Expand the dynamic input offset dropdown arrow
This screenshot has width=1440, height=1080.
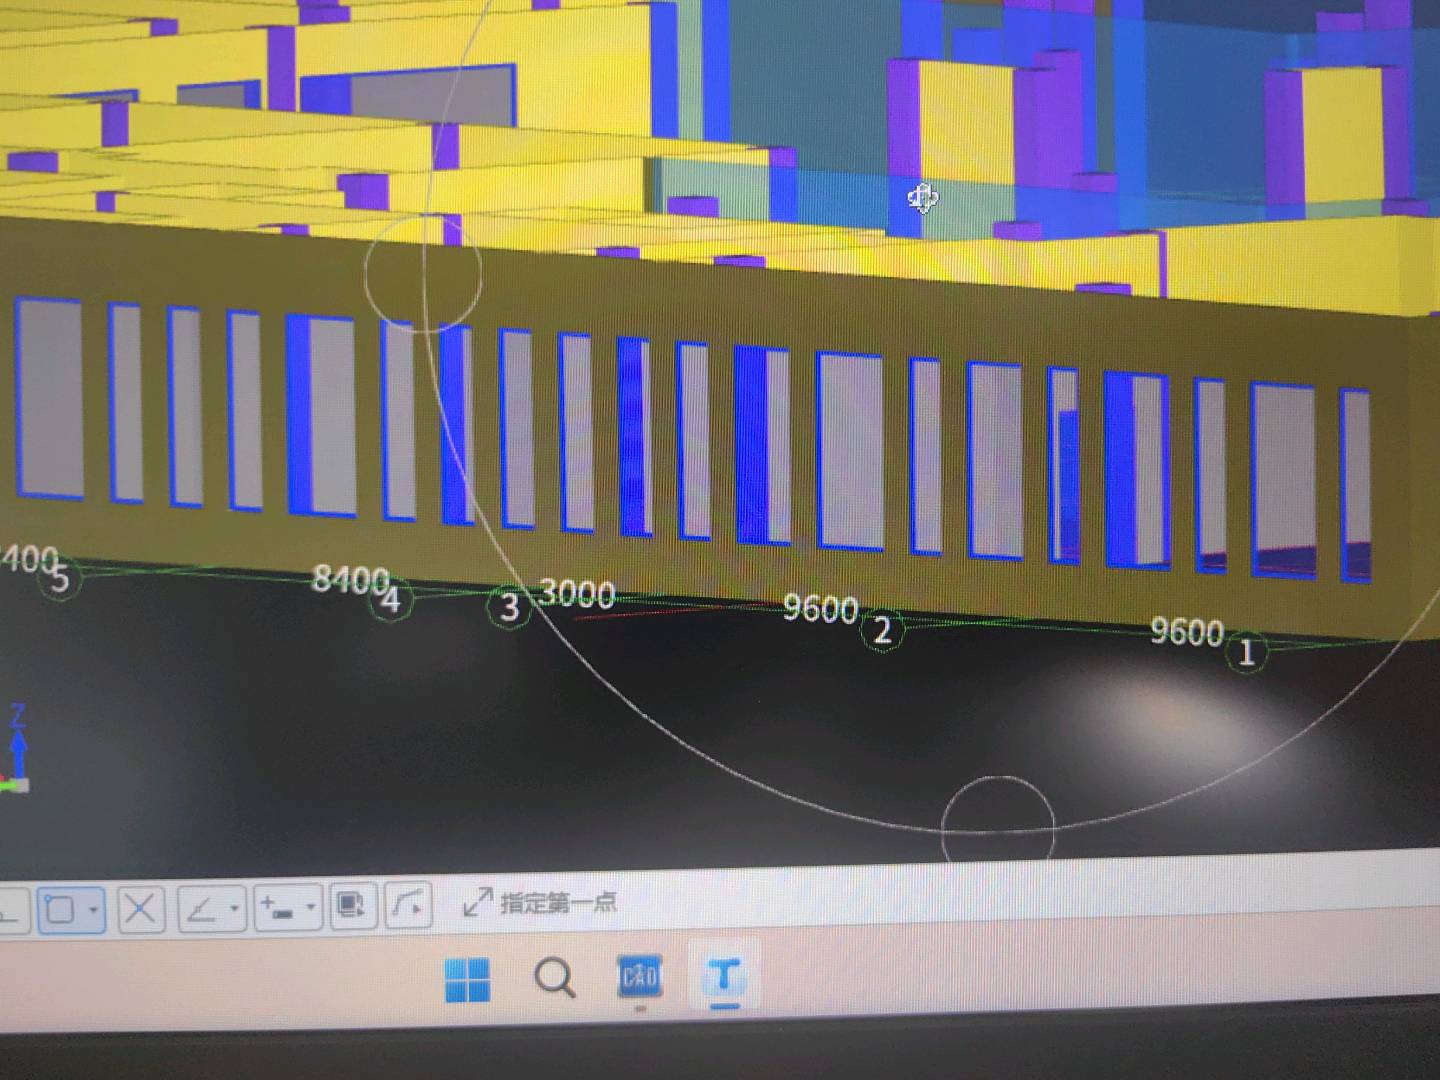(x=311, y=907)
